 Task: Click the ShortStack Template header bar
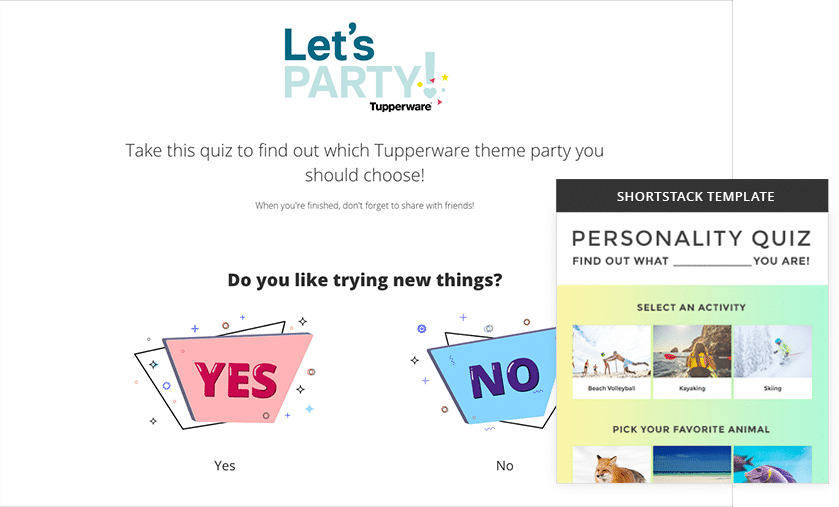tap(694, 196)
